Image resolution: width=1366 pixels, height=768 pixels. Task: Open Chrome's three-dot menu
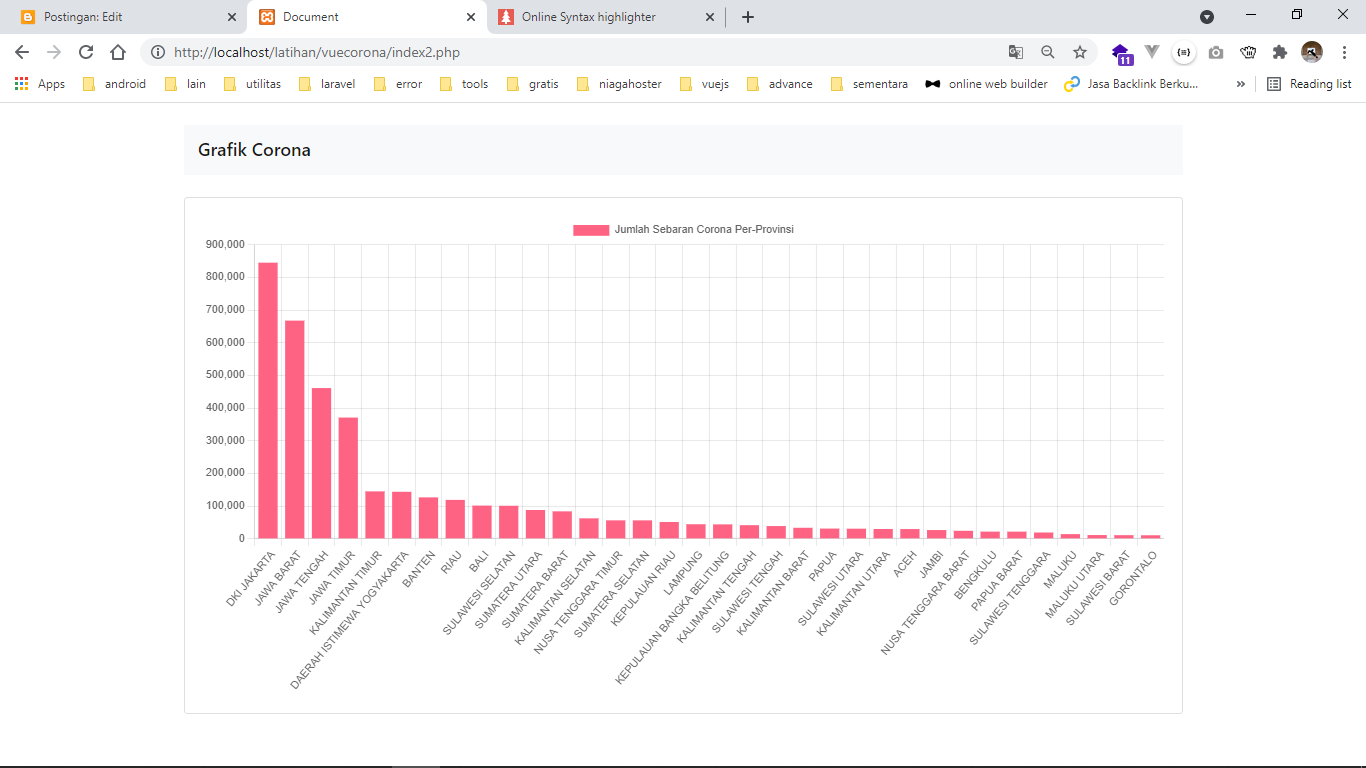coord(1345,52)
